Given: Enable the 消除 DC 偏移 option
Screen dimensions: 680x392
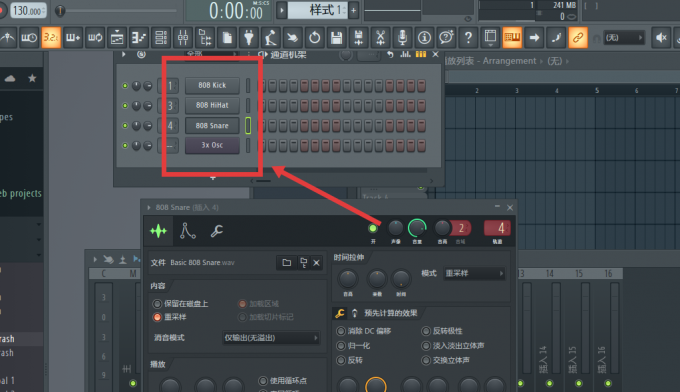Looking at the screenshot, I should pos(363,331).
